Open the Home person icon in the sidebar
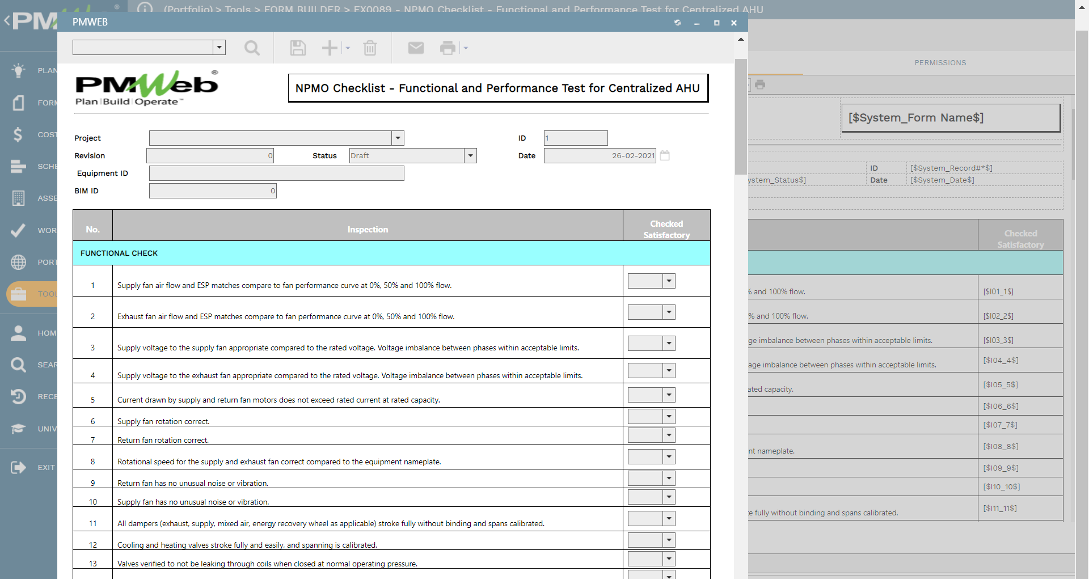The width and height of the screenshot is (1089, 579). pyautogui.click(x=19, y=333)
